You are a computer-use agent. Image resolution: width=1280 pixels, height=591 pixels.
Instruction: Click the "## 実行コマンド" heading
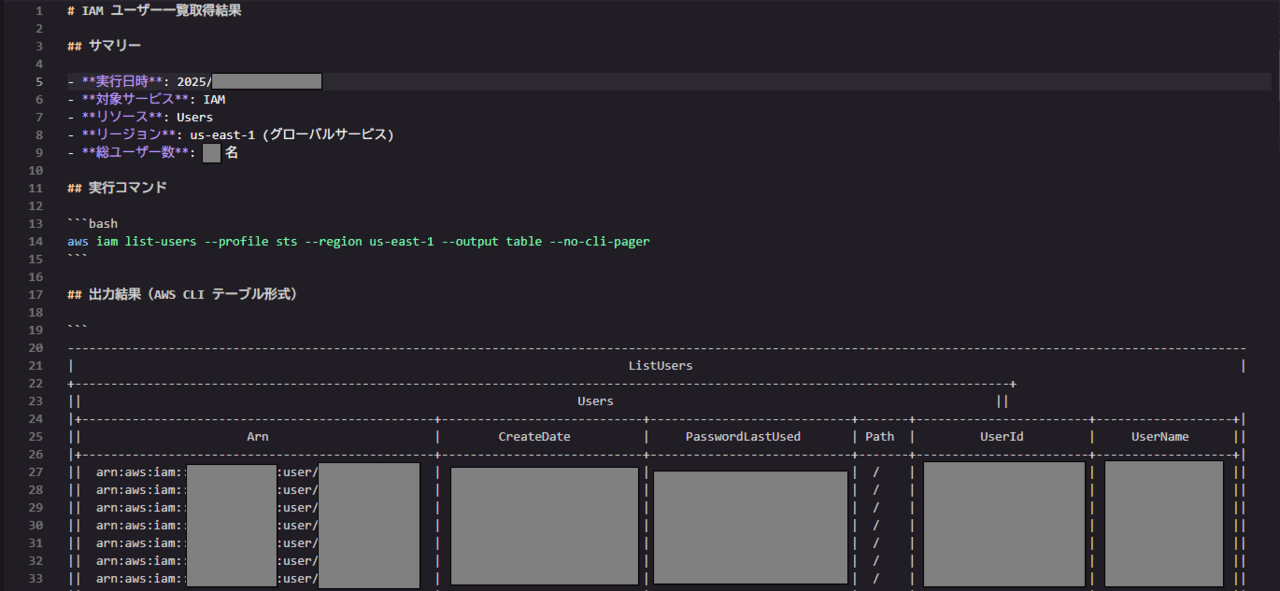click(x=117, y=188)
